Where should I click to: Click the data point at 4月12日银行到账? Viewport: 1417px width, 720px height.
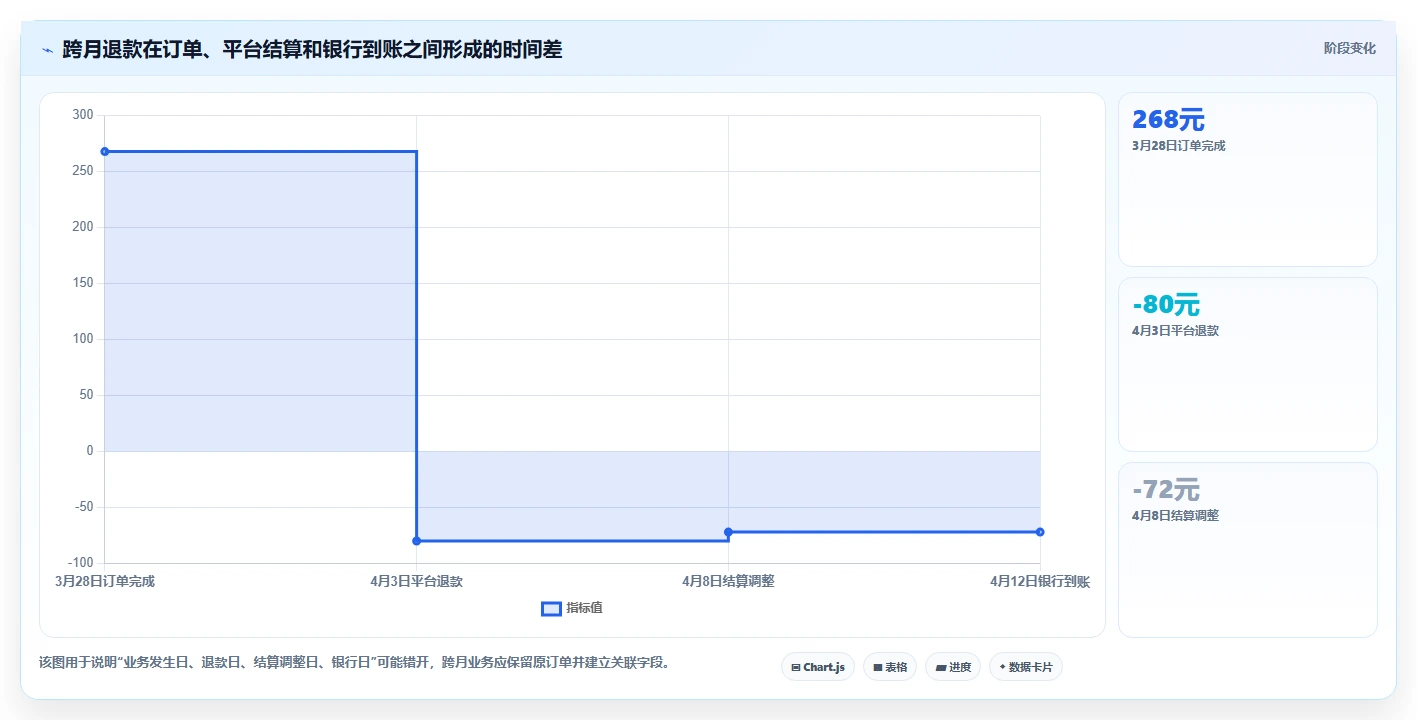tap(1040, 532)
